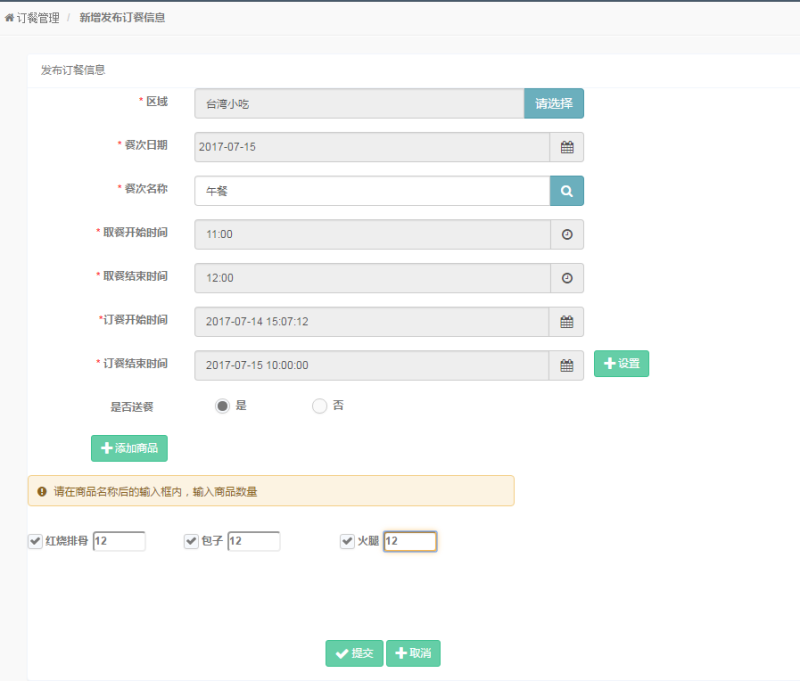Click the 取消 button
The height and width of the screenshot is (681, 800).
coord(413,653)
